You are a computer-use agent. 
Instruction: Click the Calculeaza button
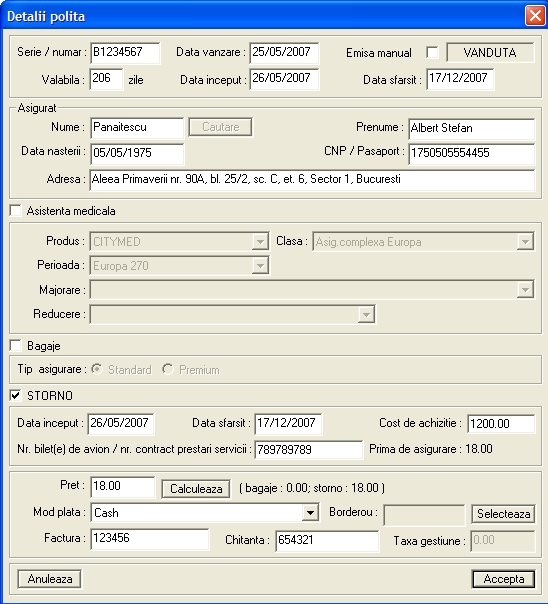click(x=196, y=488)
